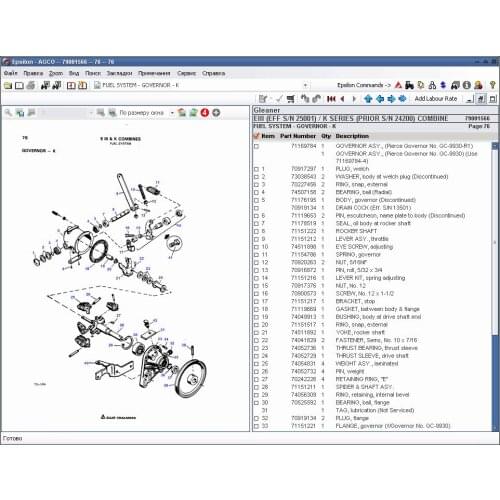Click the red circle 4 icon
Screen dimensions: 500x500
coord(205,113)
